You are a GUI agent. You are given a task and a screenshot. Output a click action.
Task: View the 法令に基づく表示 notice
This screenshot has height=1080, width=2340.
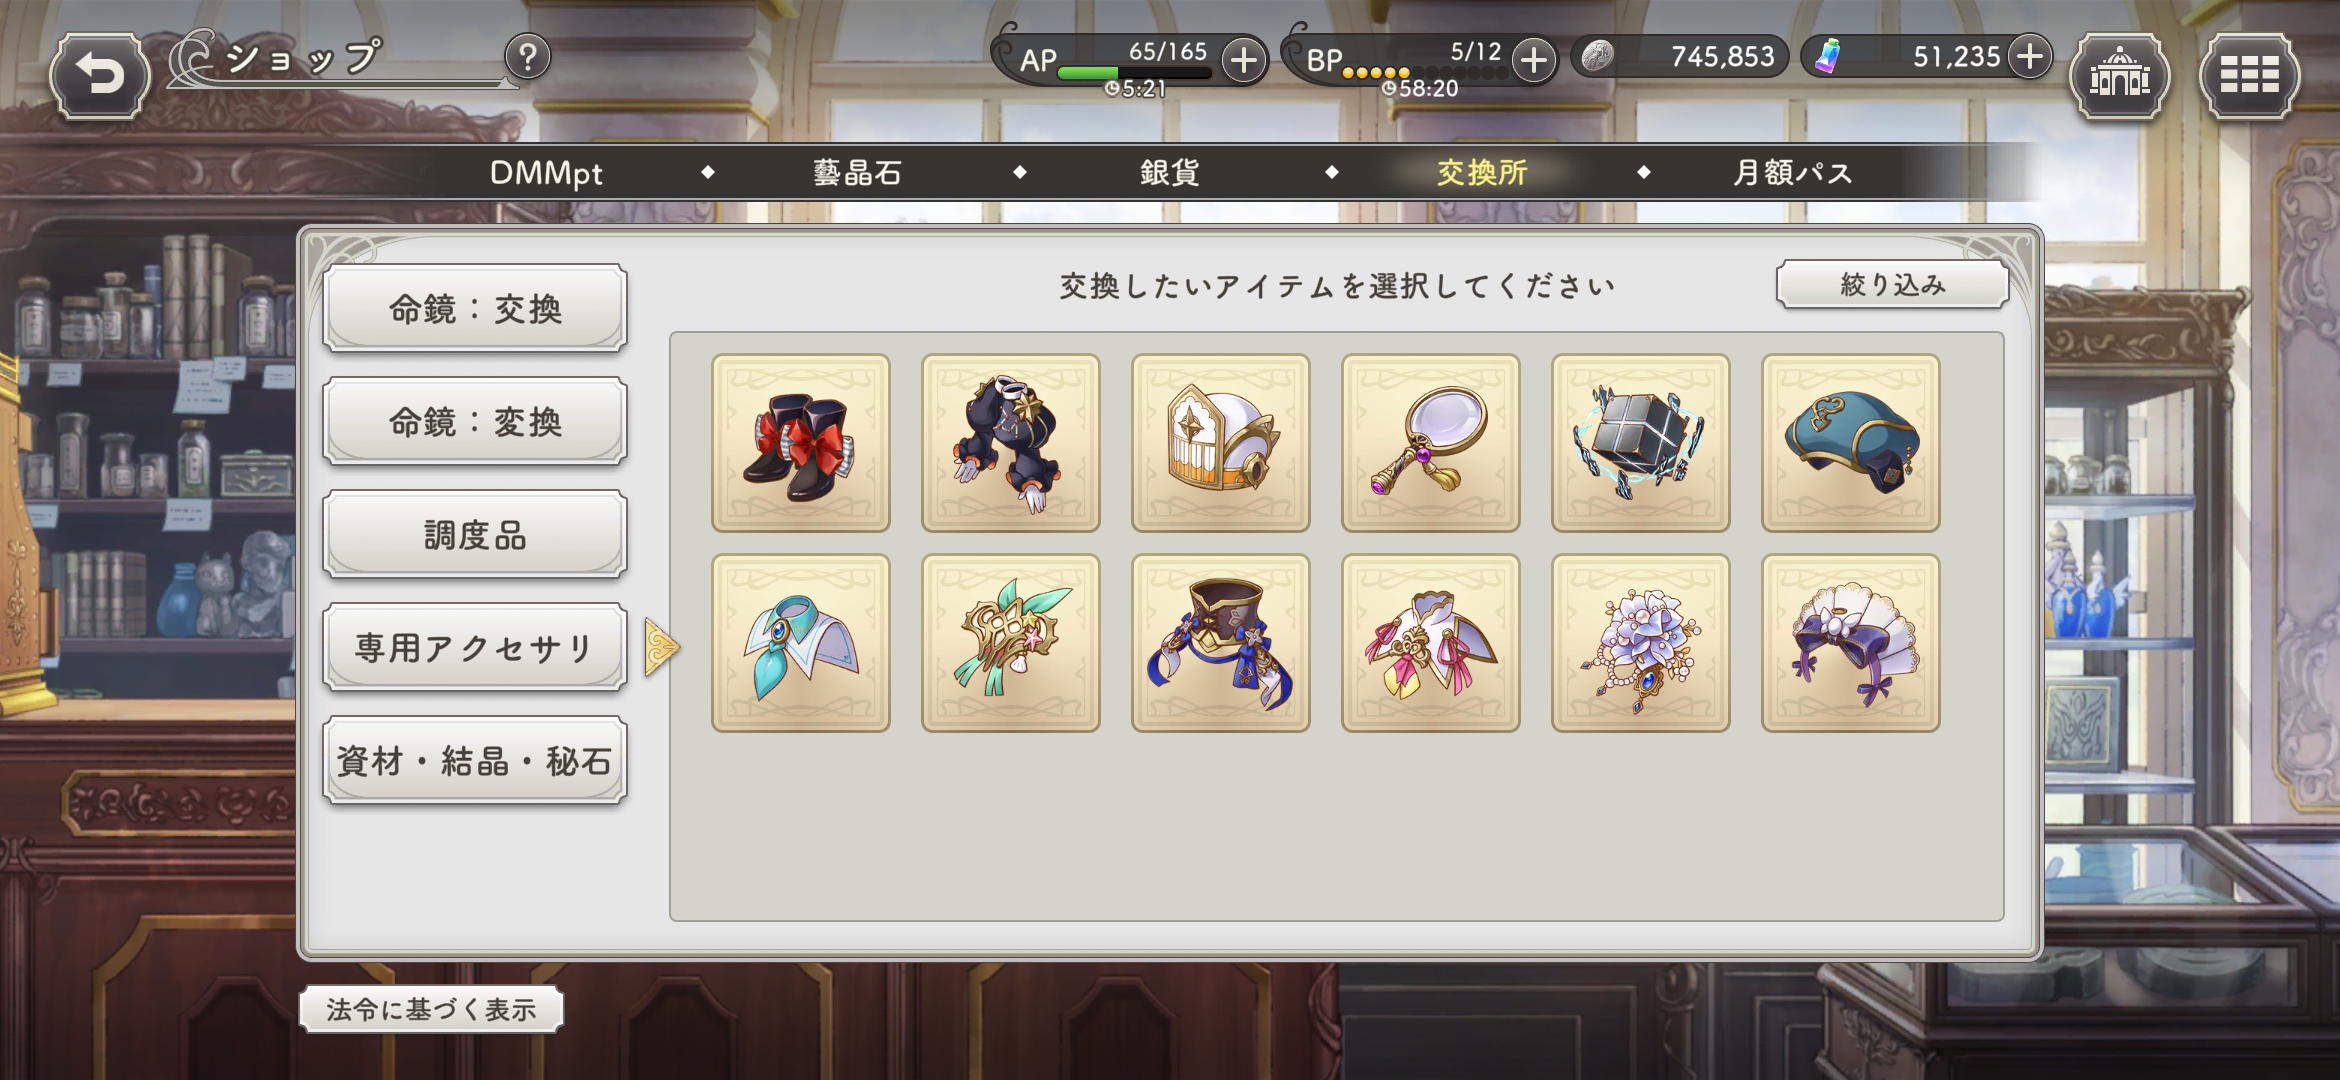[431, 1009]
